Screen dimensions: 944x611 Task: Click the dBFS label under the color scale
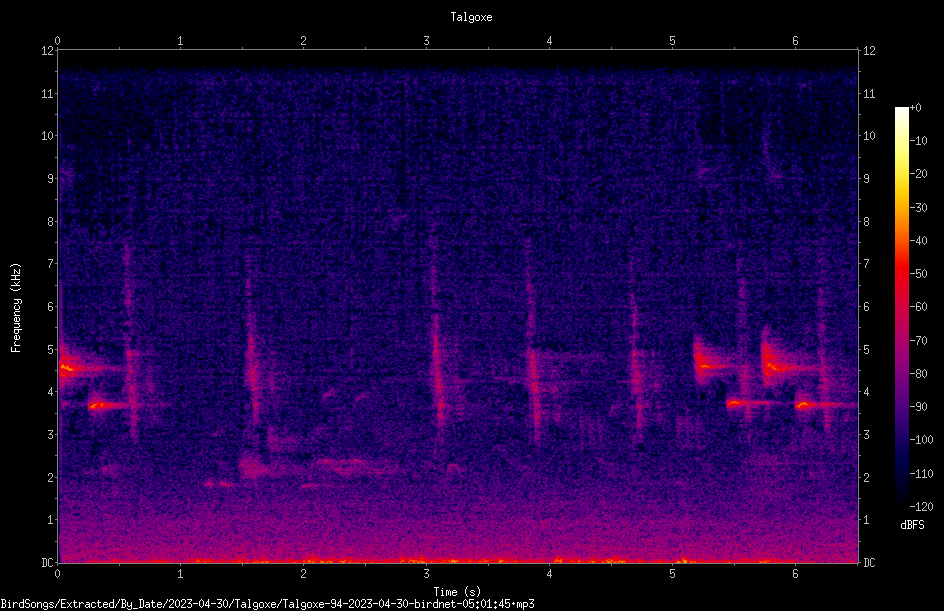click(912, 525)
